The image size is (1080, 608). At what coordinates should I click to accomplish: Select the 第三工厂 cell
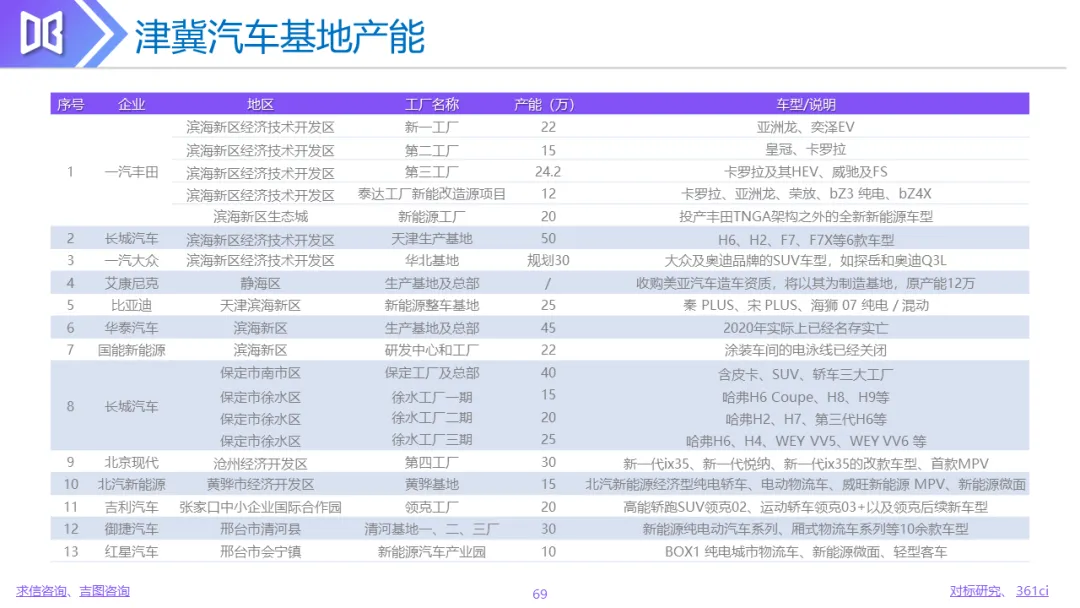click(x=432, y=171)
